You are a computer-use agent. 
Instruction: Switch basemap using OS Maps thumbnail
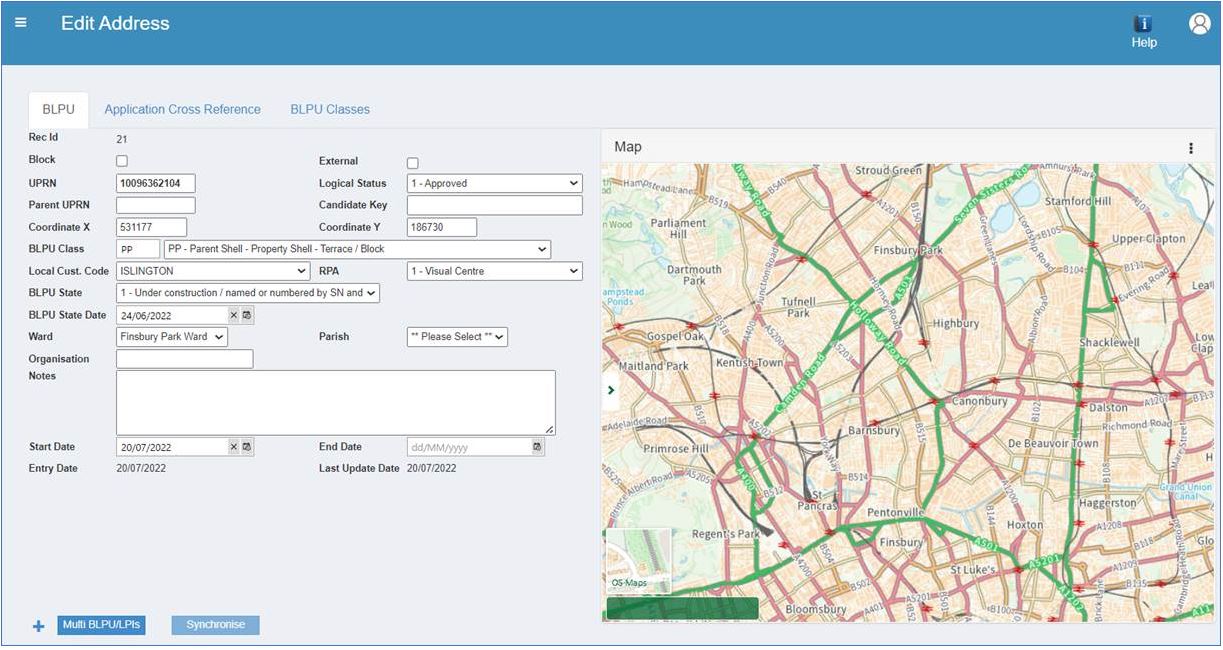(x=639, y=561)
